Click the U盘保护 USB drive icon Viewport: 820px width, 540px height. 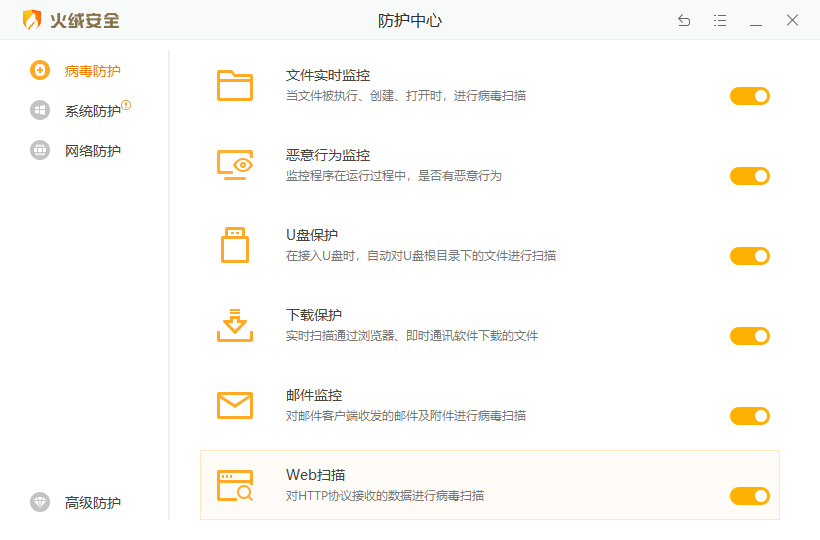235,245
